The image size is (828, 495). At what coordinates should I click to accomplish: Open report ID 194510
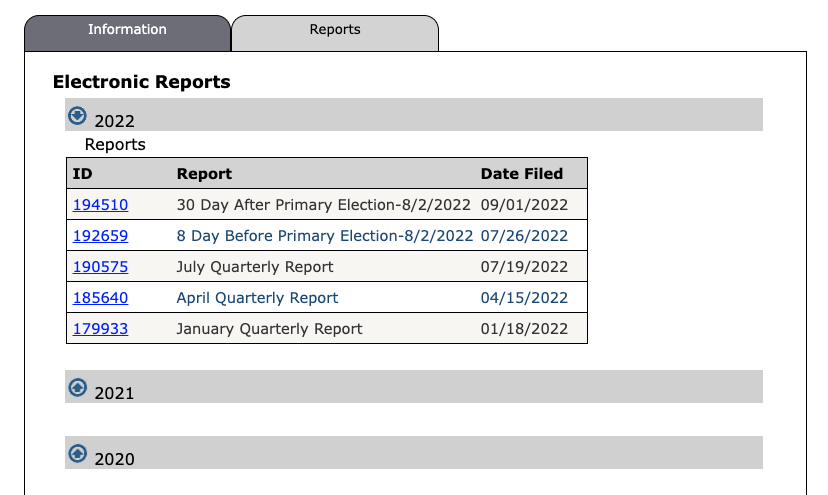(100, 205)
